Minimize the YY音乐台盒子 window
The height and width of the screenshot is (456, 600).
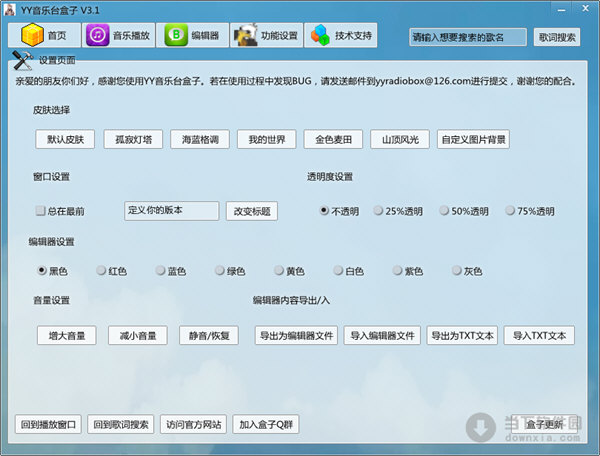point(562,9)
